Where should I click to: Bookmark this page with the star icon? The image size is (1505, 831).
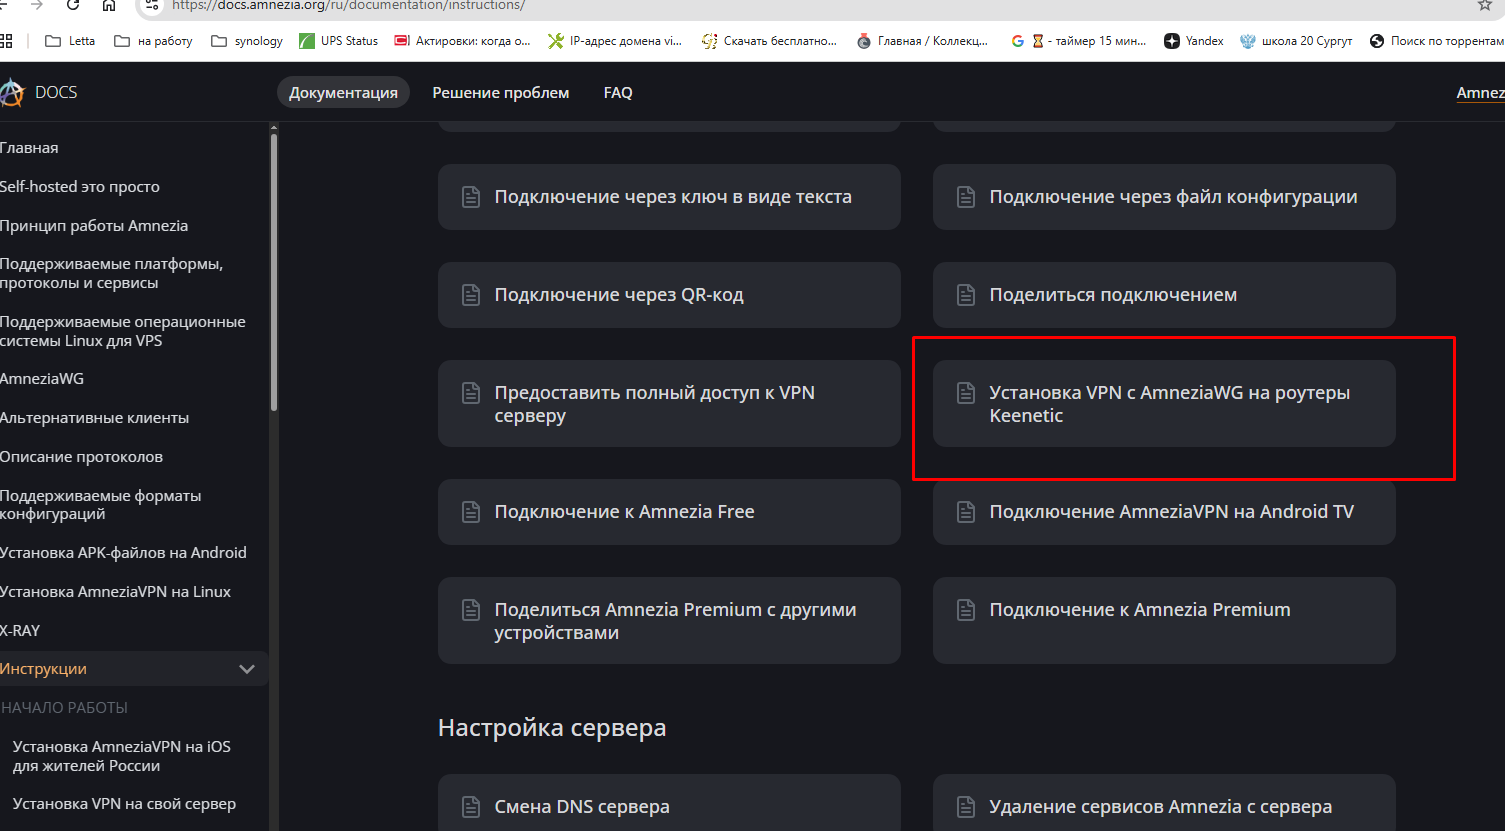pos(1485,5)
